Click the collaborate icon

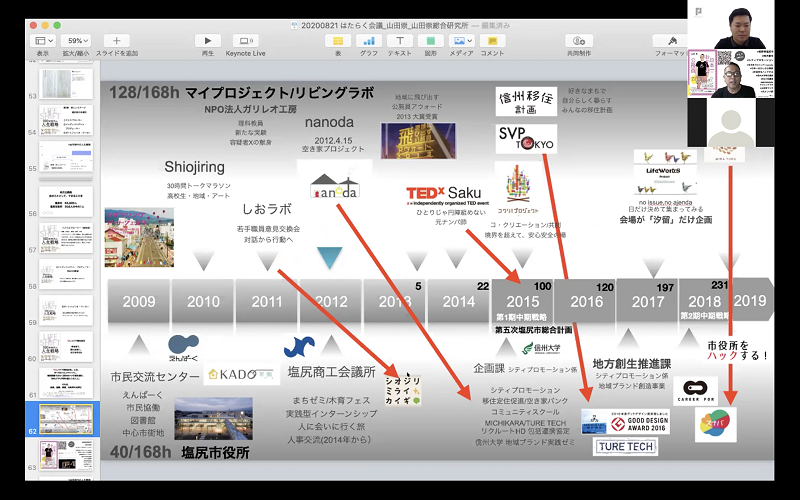click(578, 40)
